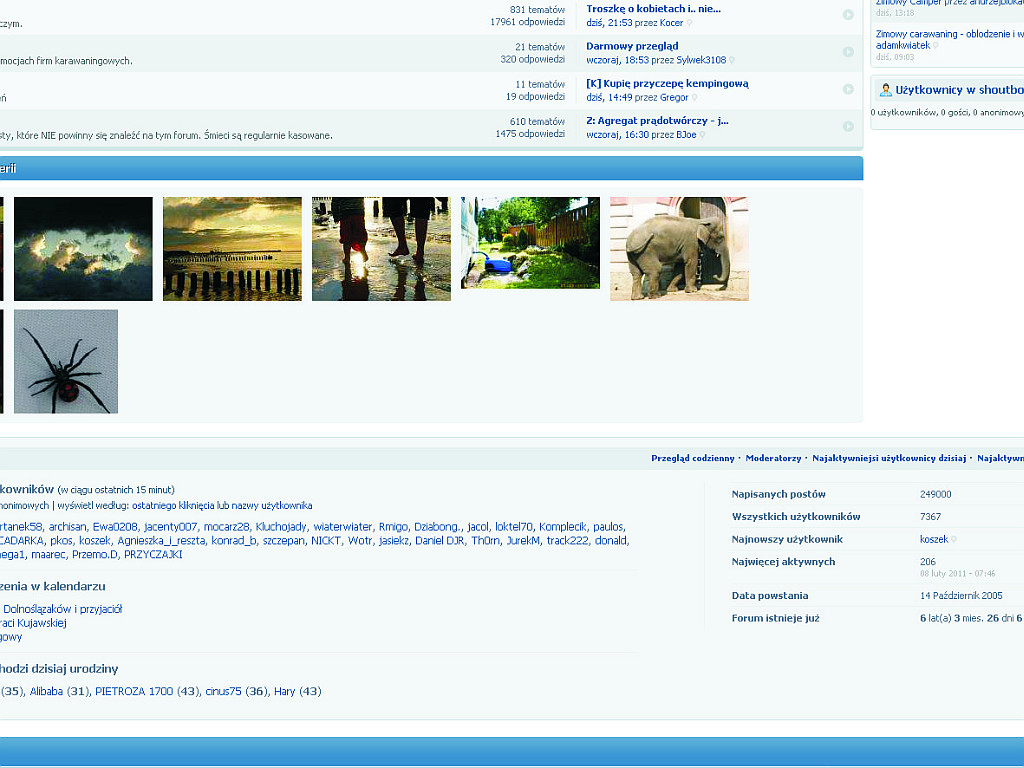This screenshot has height=768, width=1024.
Task: Open the garden with wooden fence thumbnail
Action: click(530, 243)
